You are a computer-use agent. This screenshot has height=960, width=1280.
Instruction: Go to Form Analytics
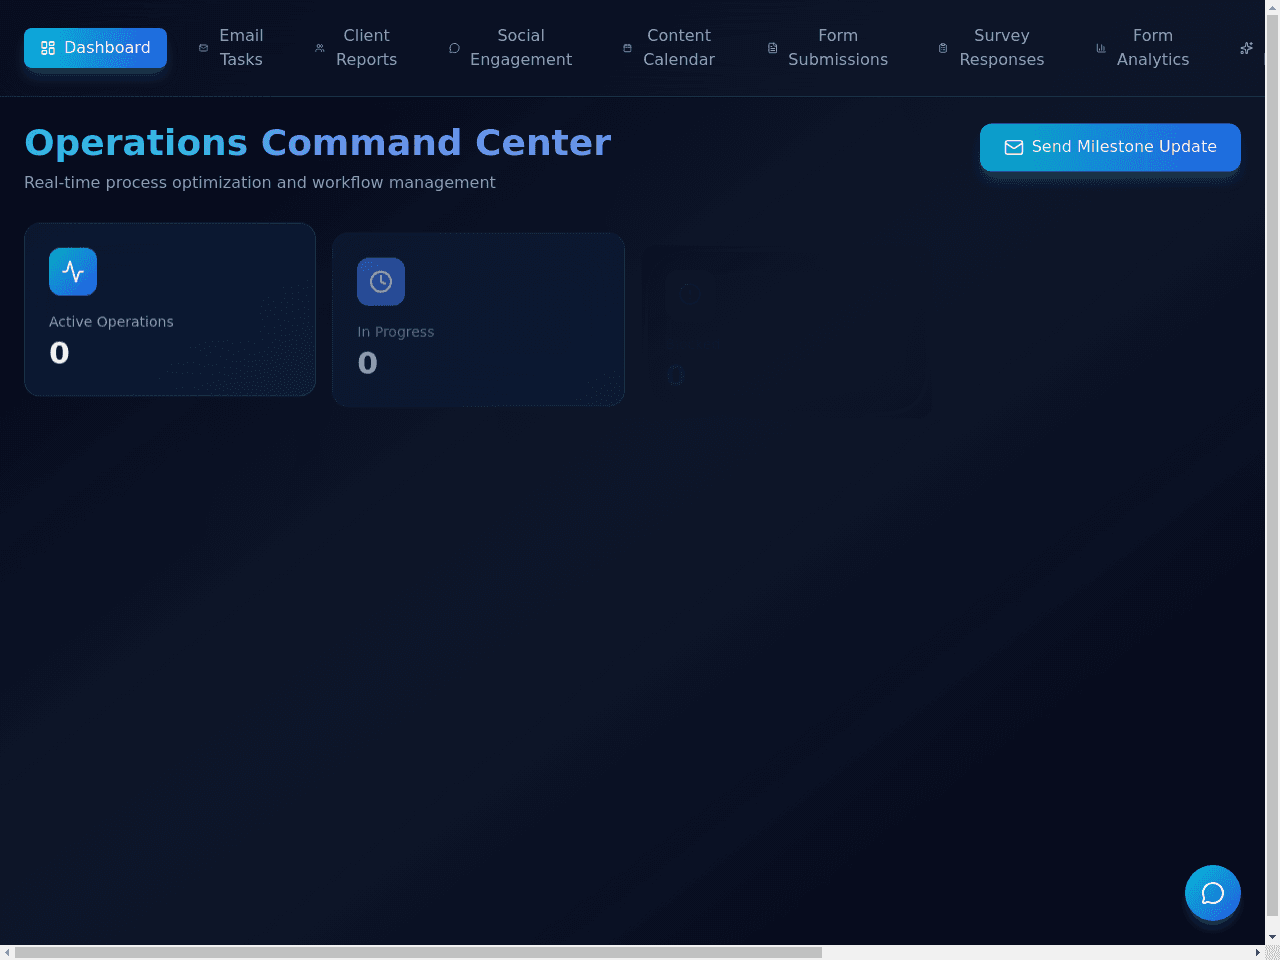1143,48
